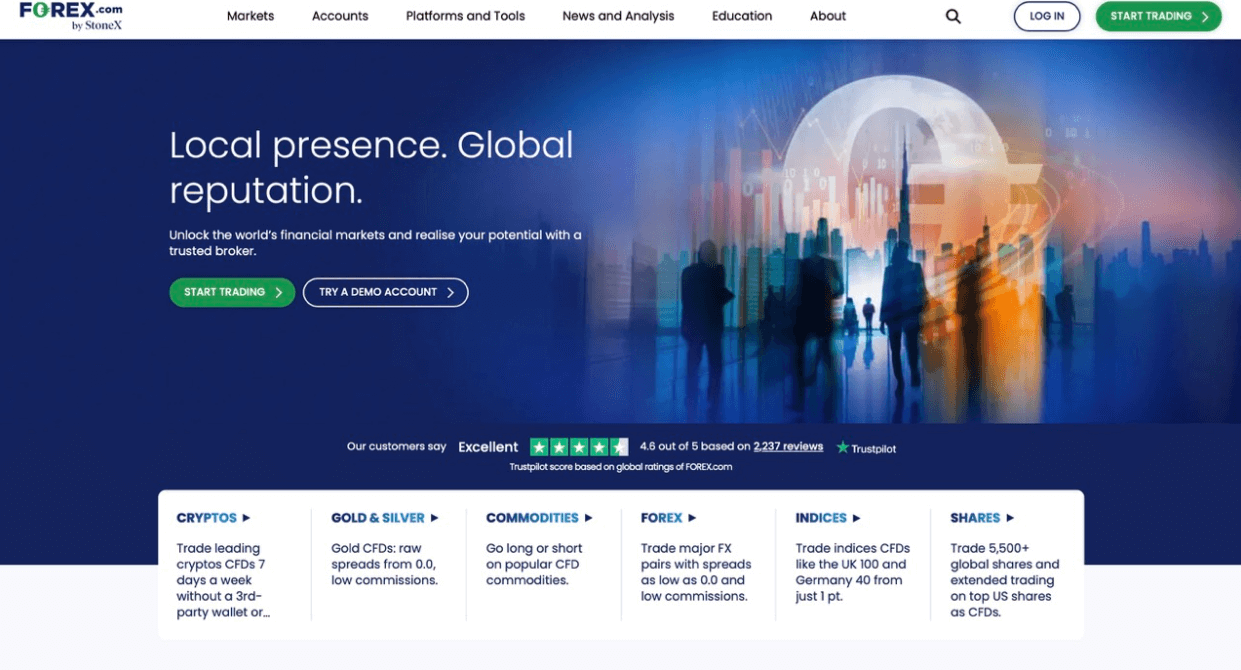Open the Accounts menu
The height and width of the screenshot is (670, 1241).
(x=340, y=16)
